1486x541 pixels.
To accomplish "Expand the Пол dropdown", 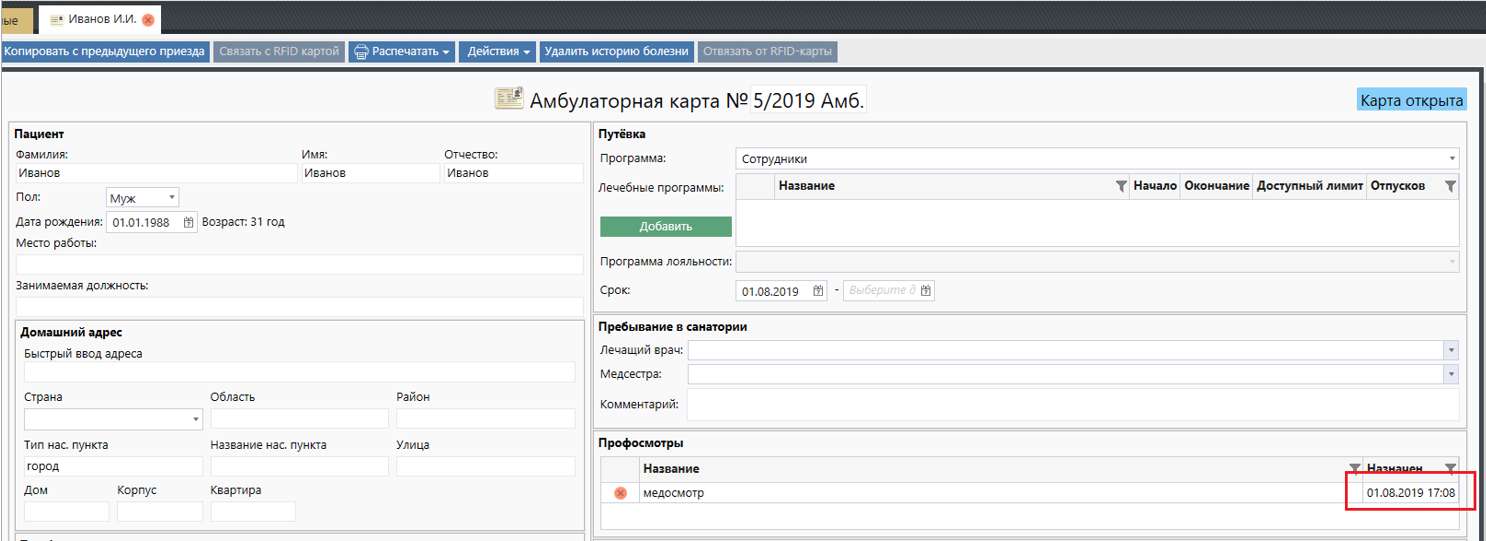I will [172, 198].
